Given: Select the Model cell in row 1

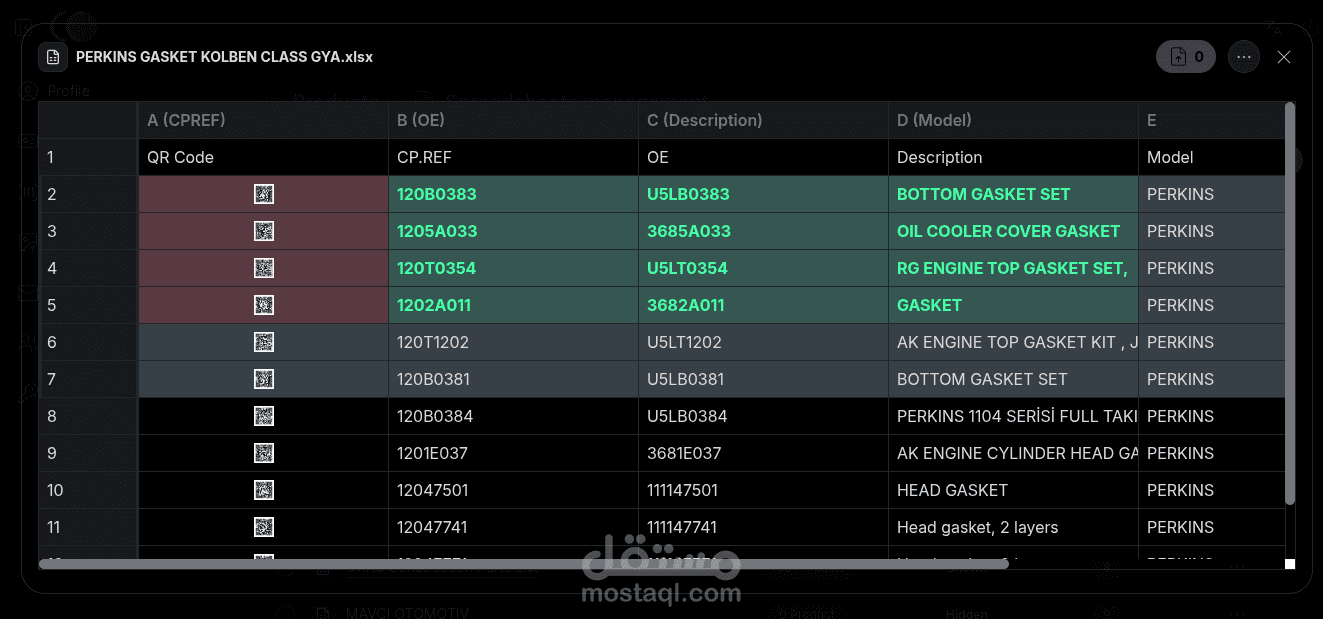Looking at the screenshot, I should [1212, 157].
